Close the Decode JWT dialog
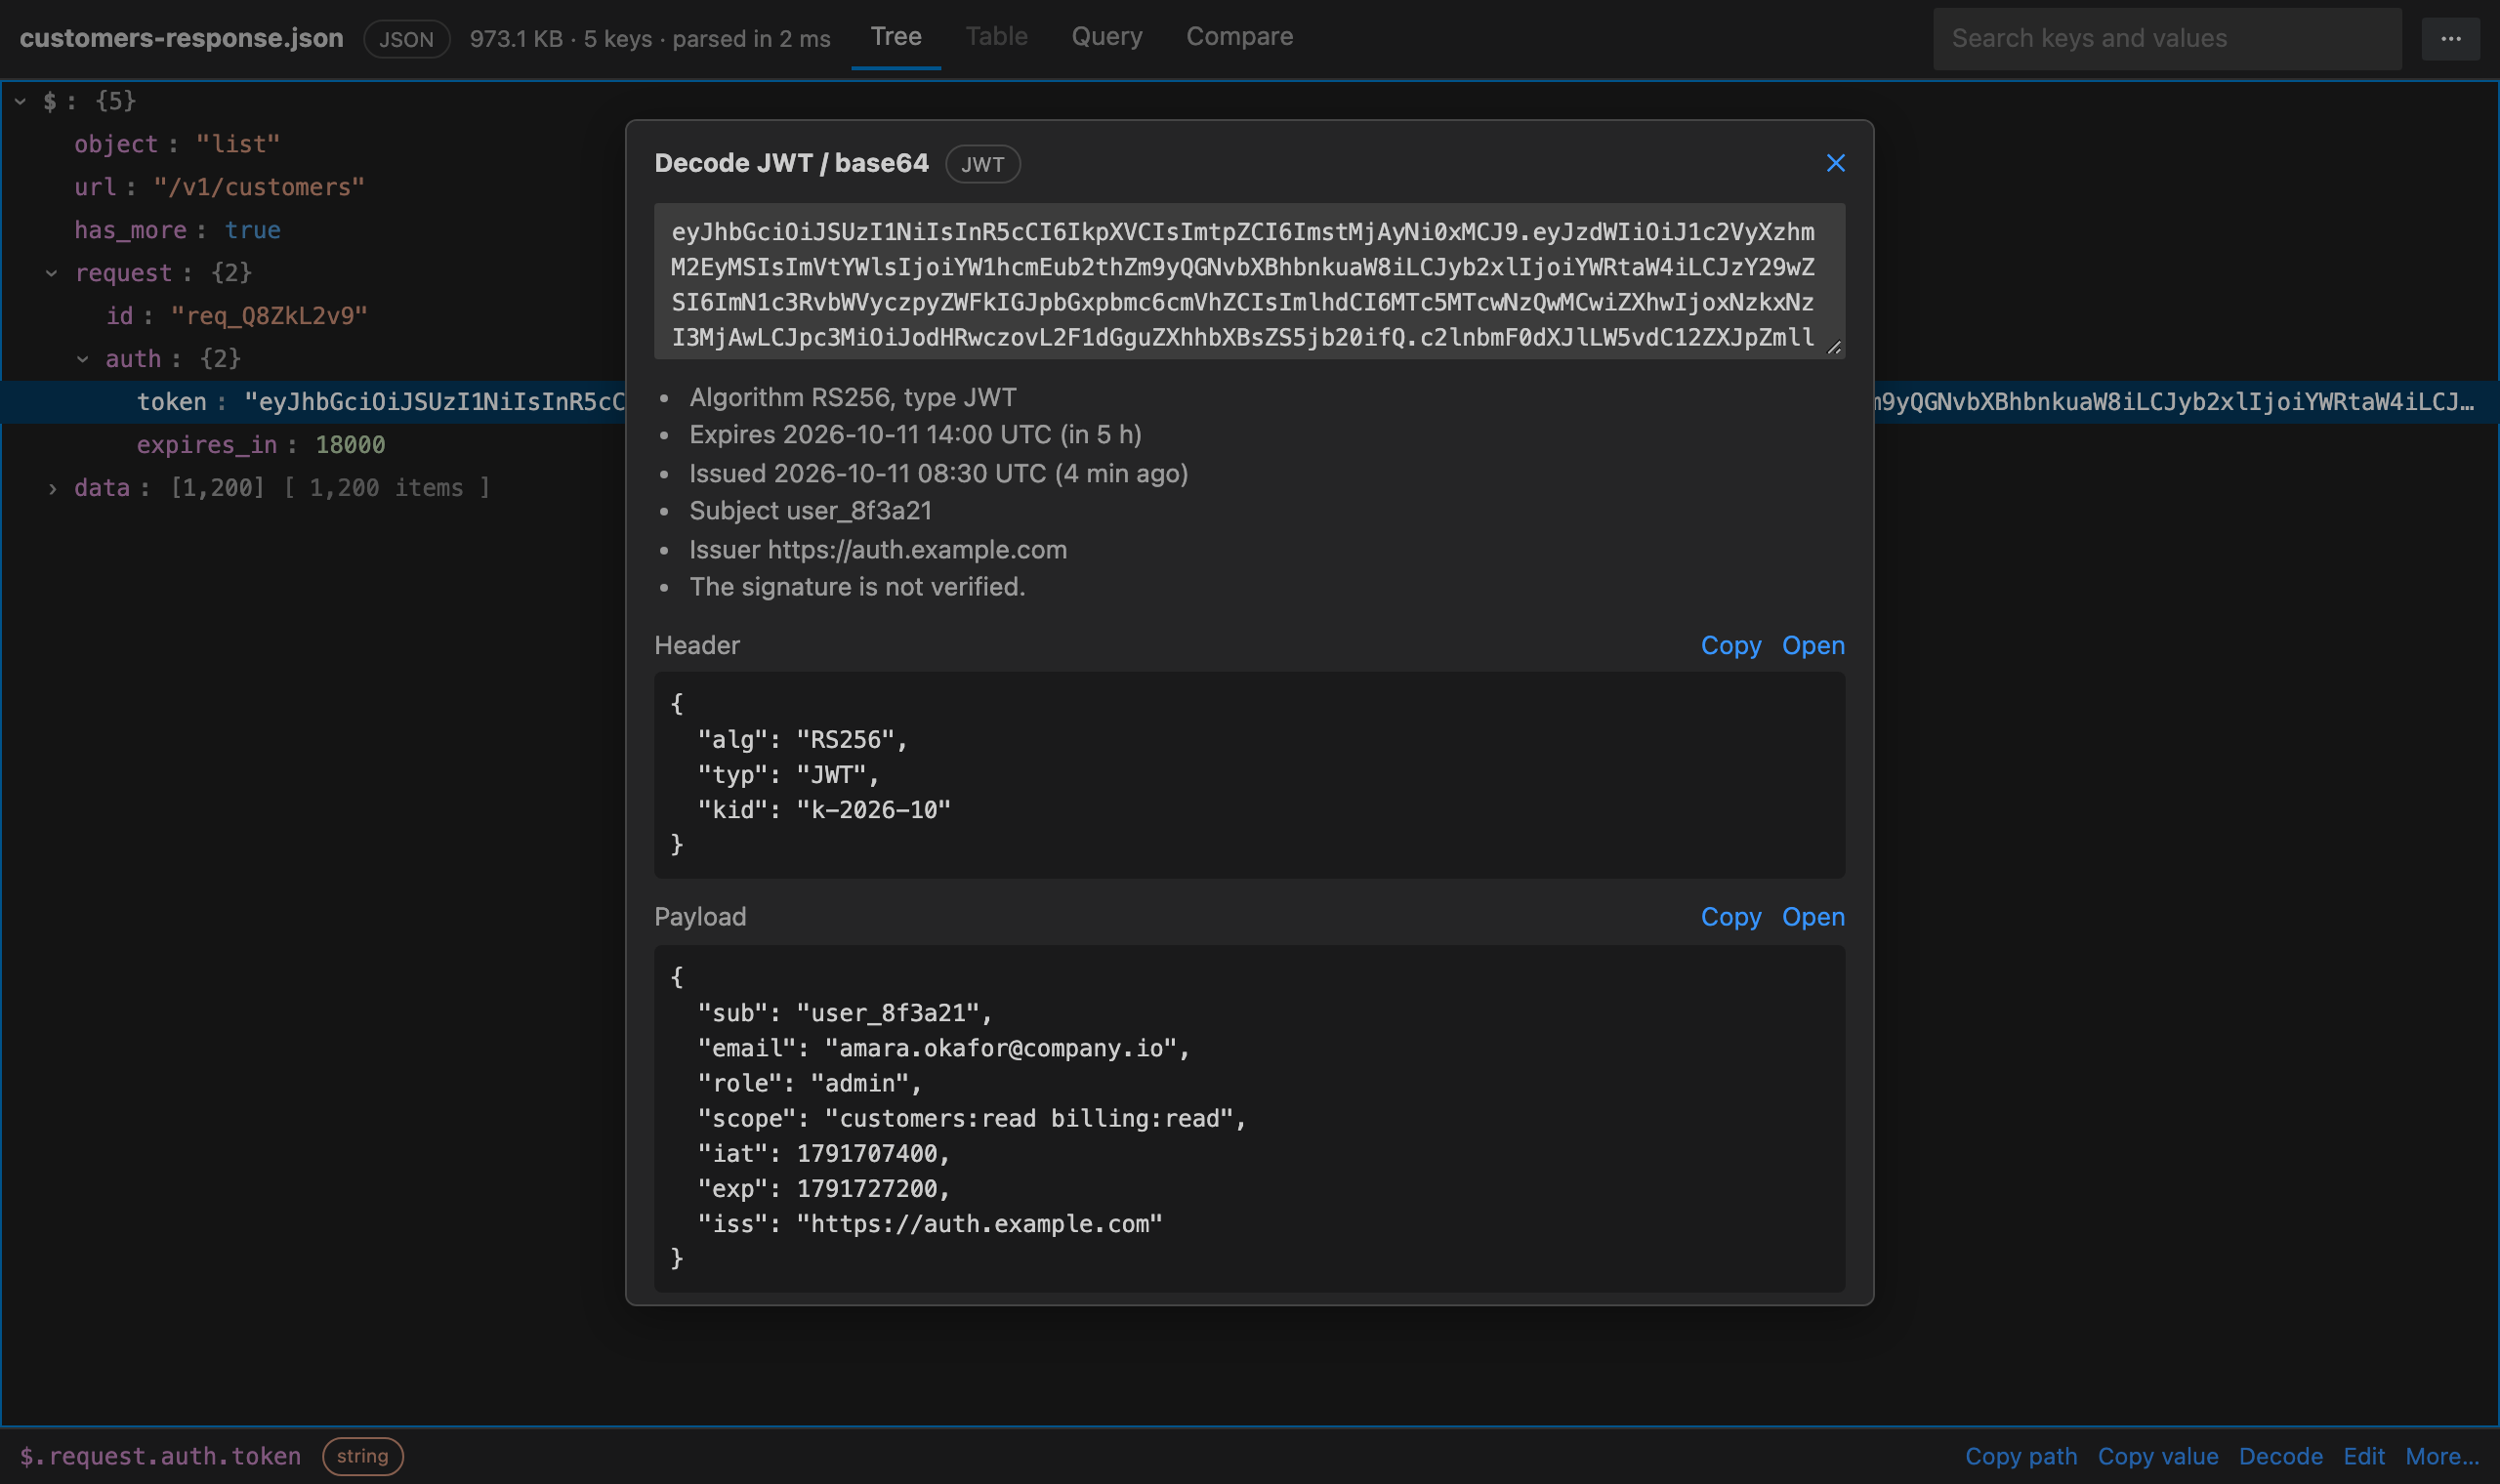Screen dimensions: 2500x1484 [x=1835, y=163]
